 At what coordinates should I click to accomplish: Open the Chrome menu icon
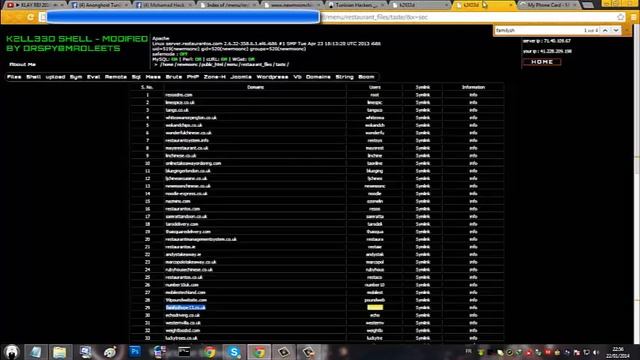633,17
